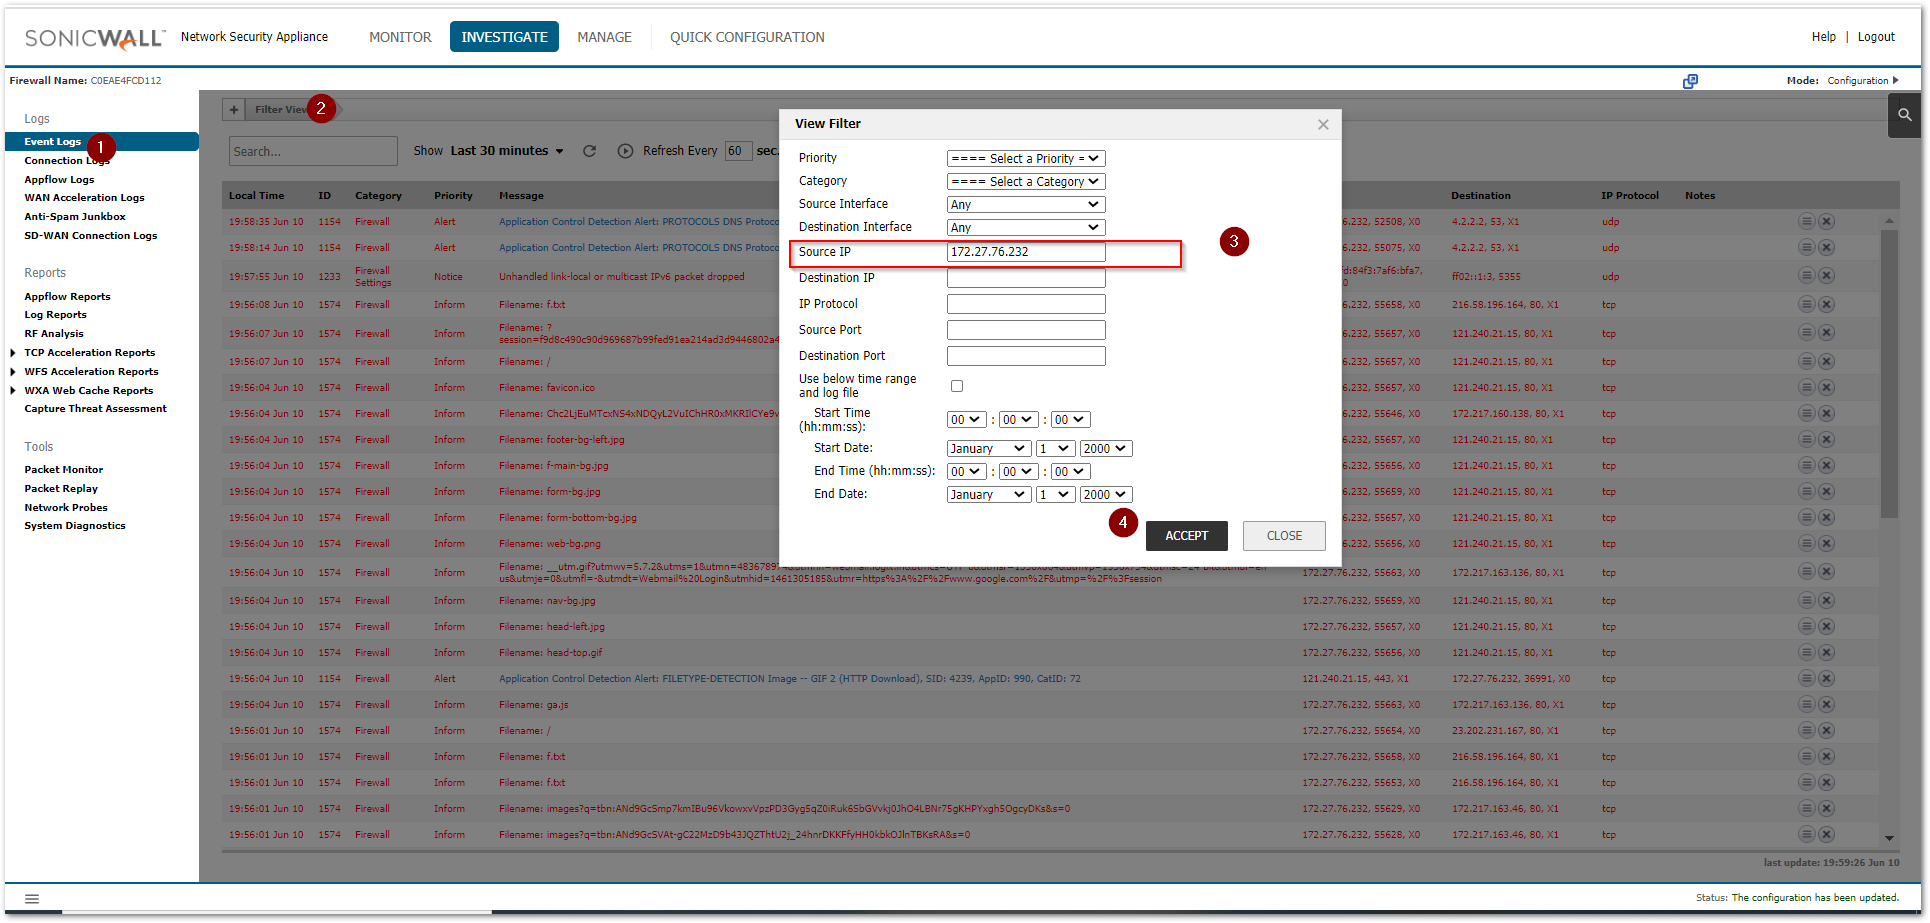Open the Select a Category dropdown

coord(1026,181)
